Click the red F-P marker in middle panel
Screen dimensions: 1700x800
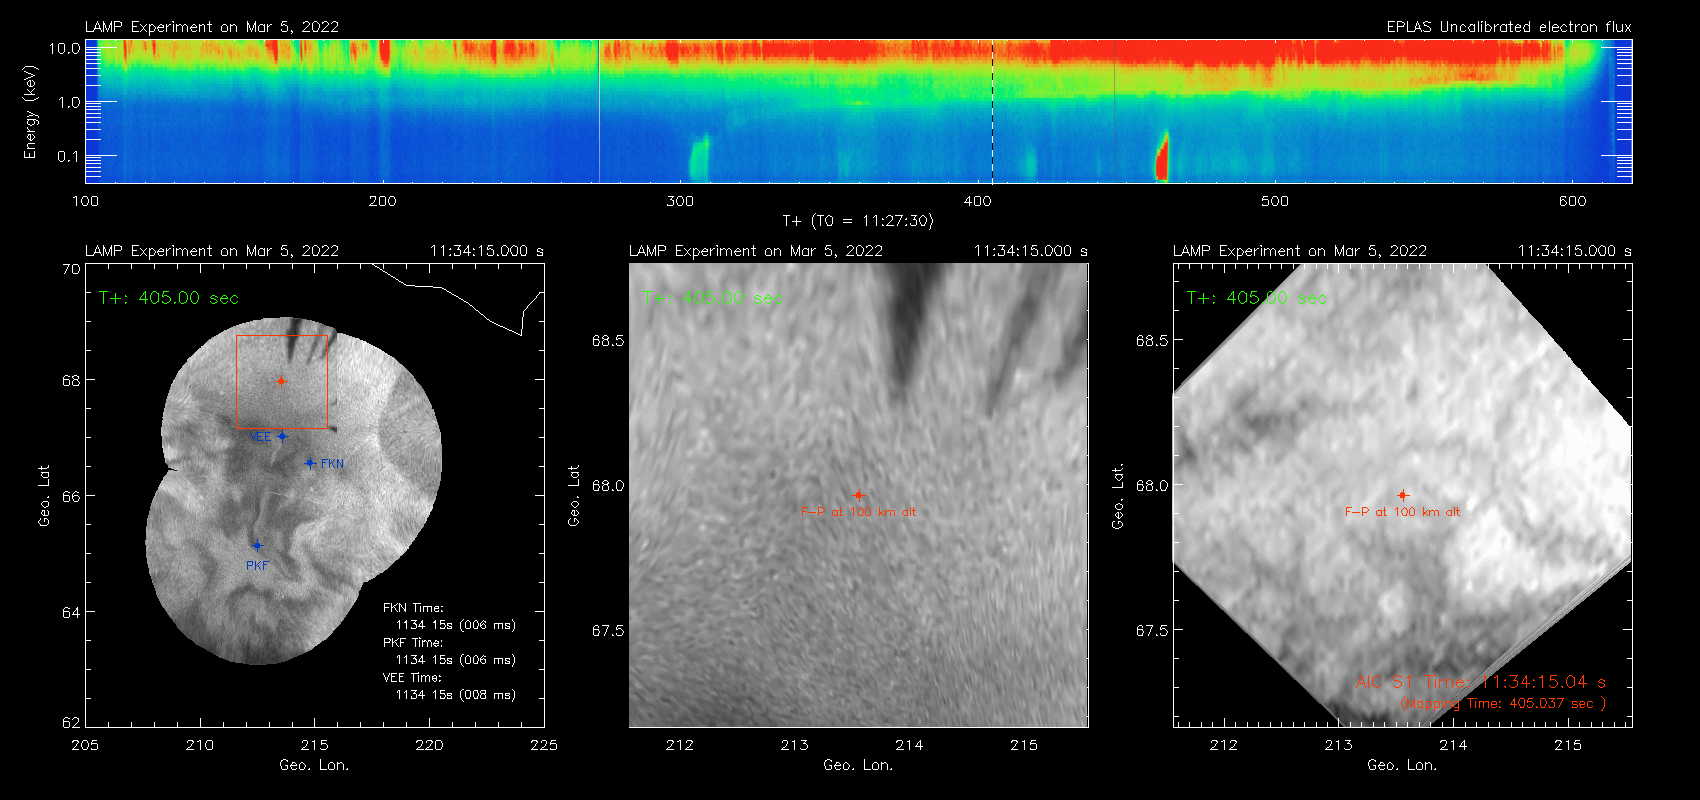858,495
